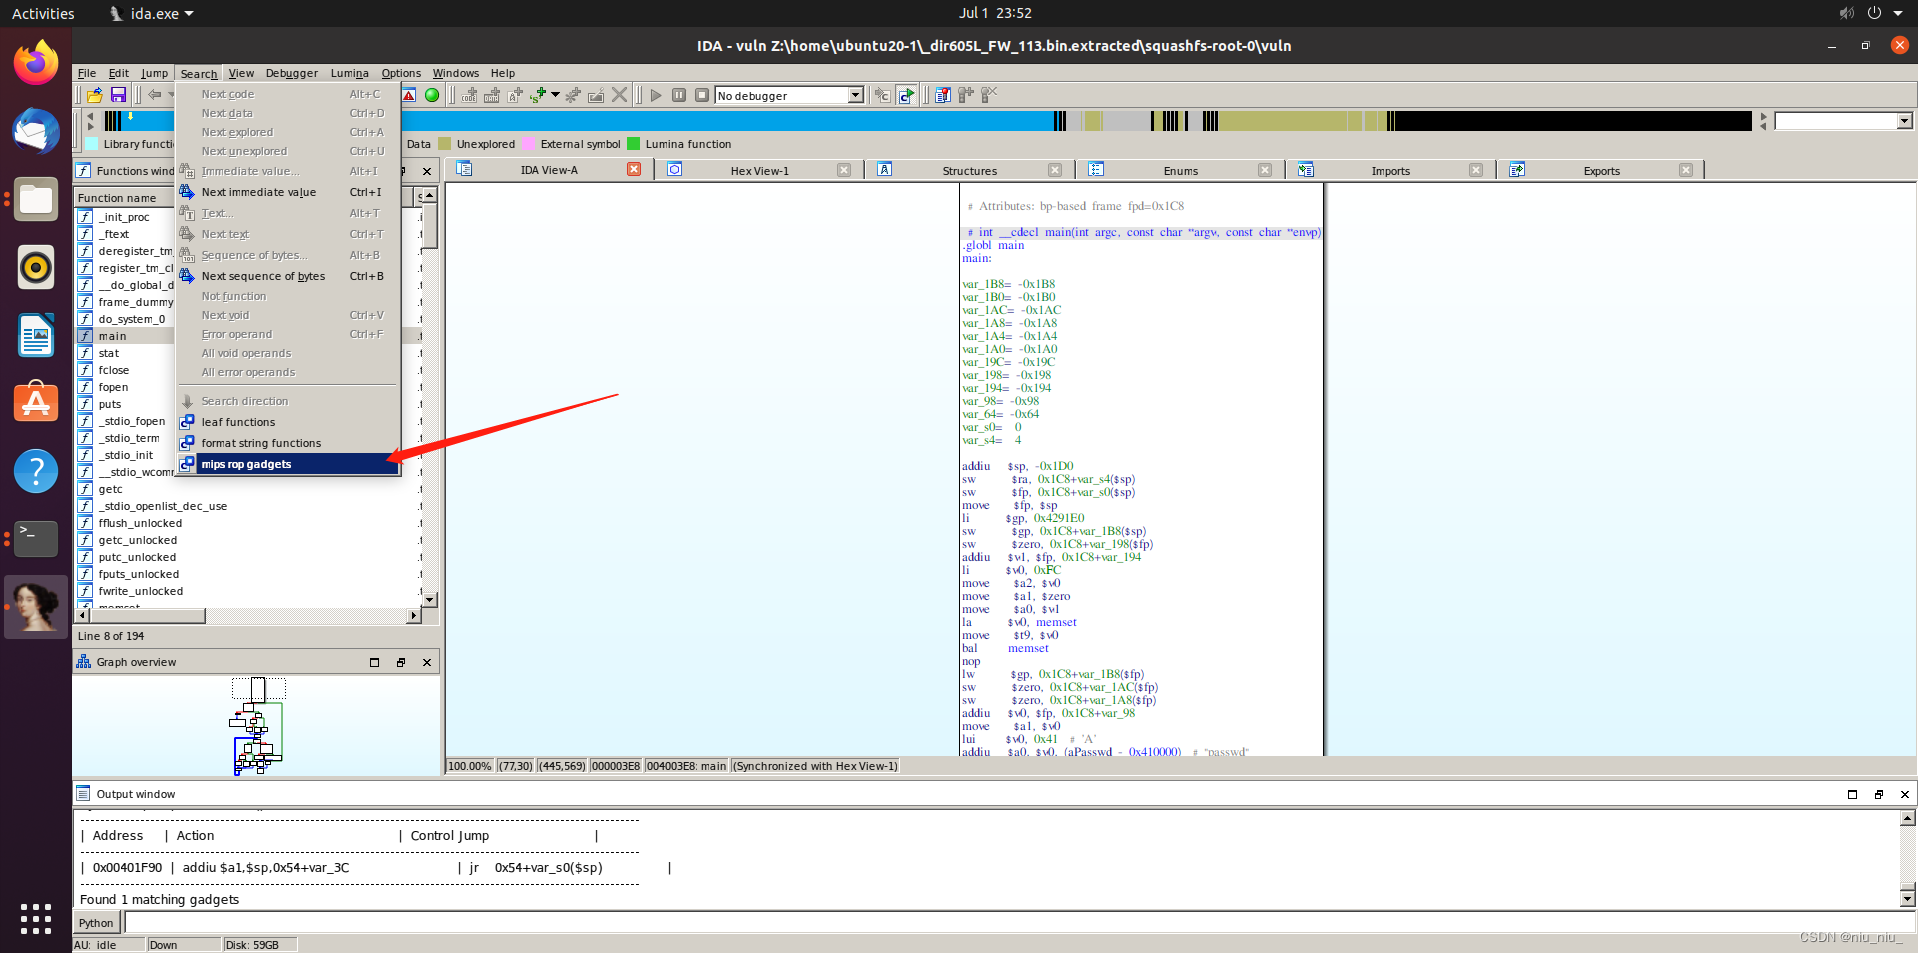Click the function list vertical scrollbar

pyautogui.click(x=429, y=396)
